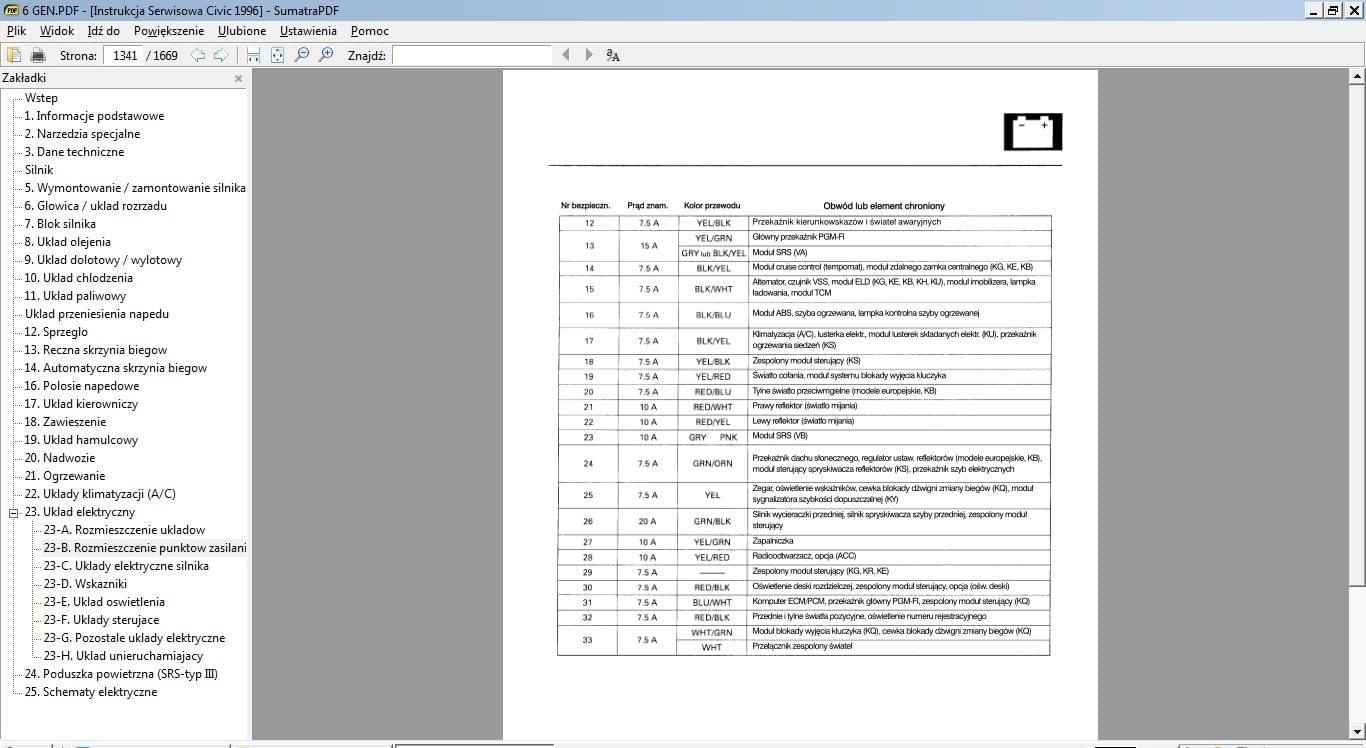This screenshot has height=748, width=1366.
Task: Open bookmark 14. Automatyczna skrzynia biegow
Action: [x=116, y=368]
